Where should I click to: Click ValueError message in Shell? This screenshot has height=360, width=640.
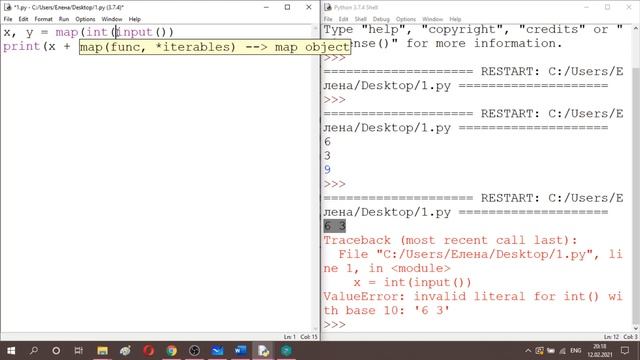(473, 303)
